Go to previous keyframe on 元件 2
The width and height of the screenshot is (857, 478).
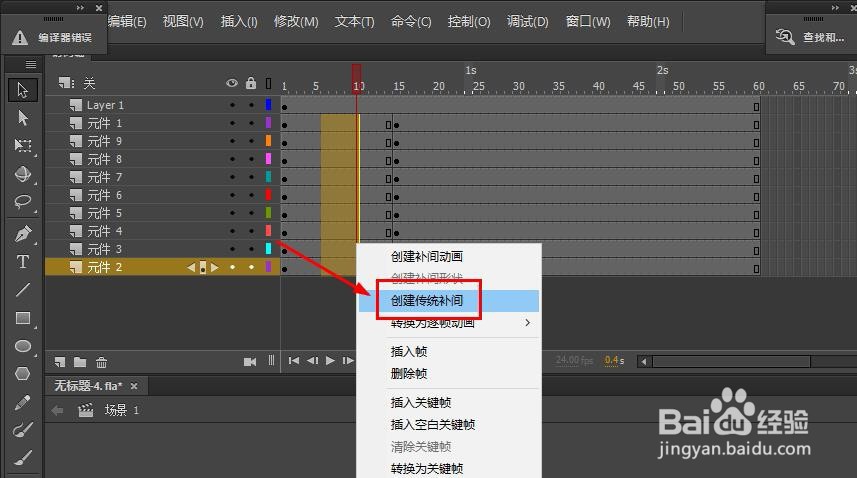pos(191,267)
